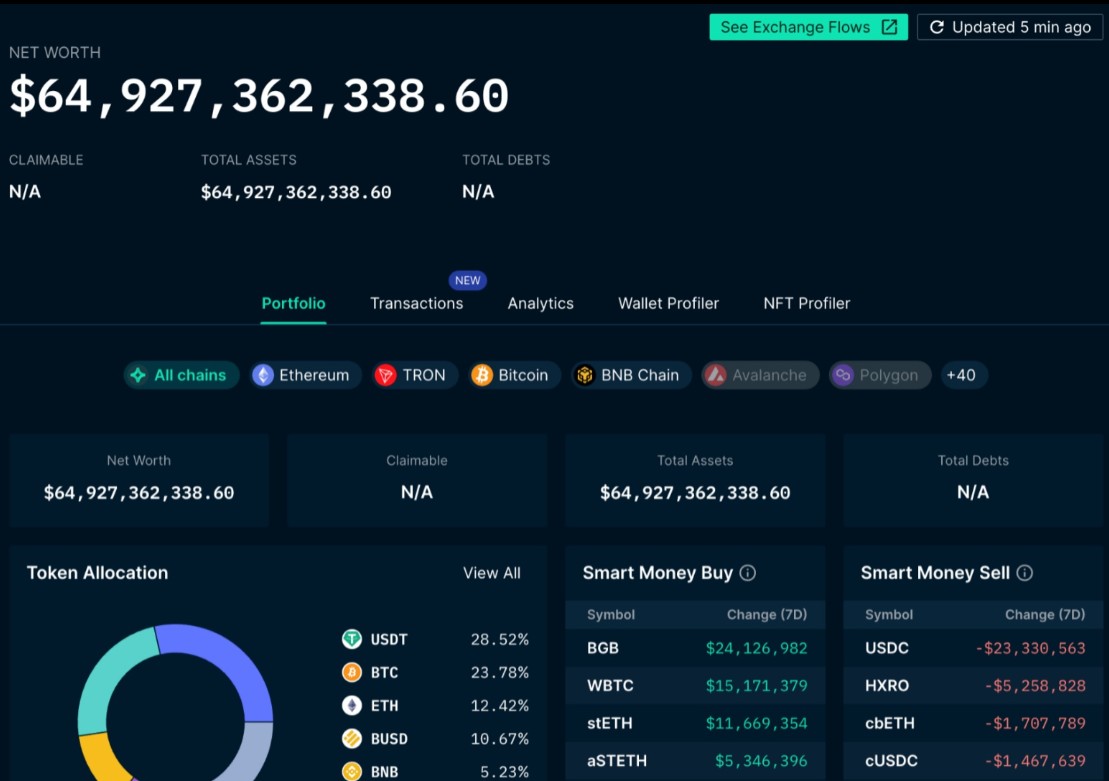Viewport: 1109px width, 781px height.
Task: Click the info icon next to Smart Money Sell
Action: click(1025, 573)
